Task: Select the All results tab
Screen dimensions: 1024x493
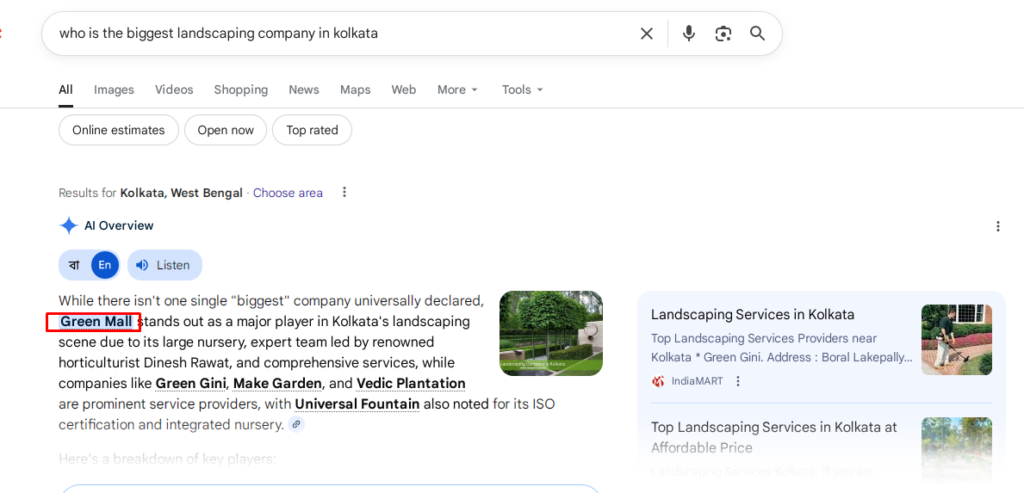Action: tap(65, 89)
